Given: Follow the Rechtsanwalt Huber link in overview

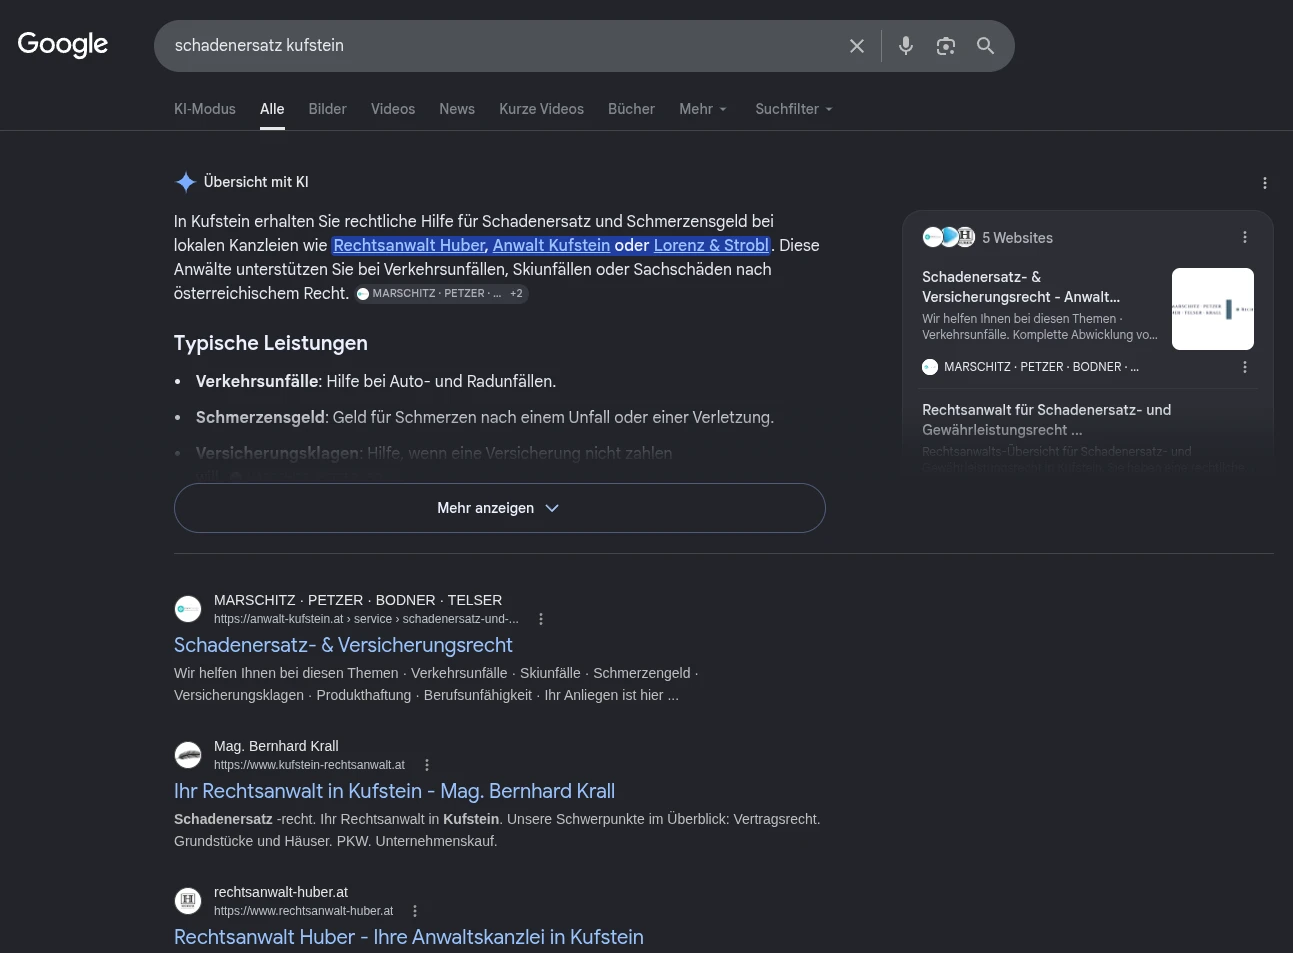Looking at the screenshot, I should coord(409,245).
